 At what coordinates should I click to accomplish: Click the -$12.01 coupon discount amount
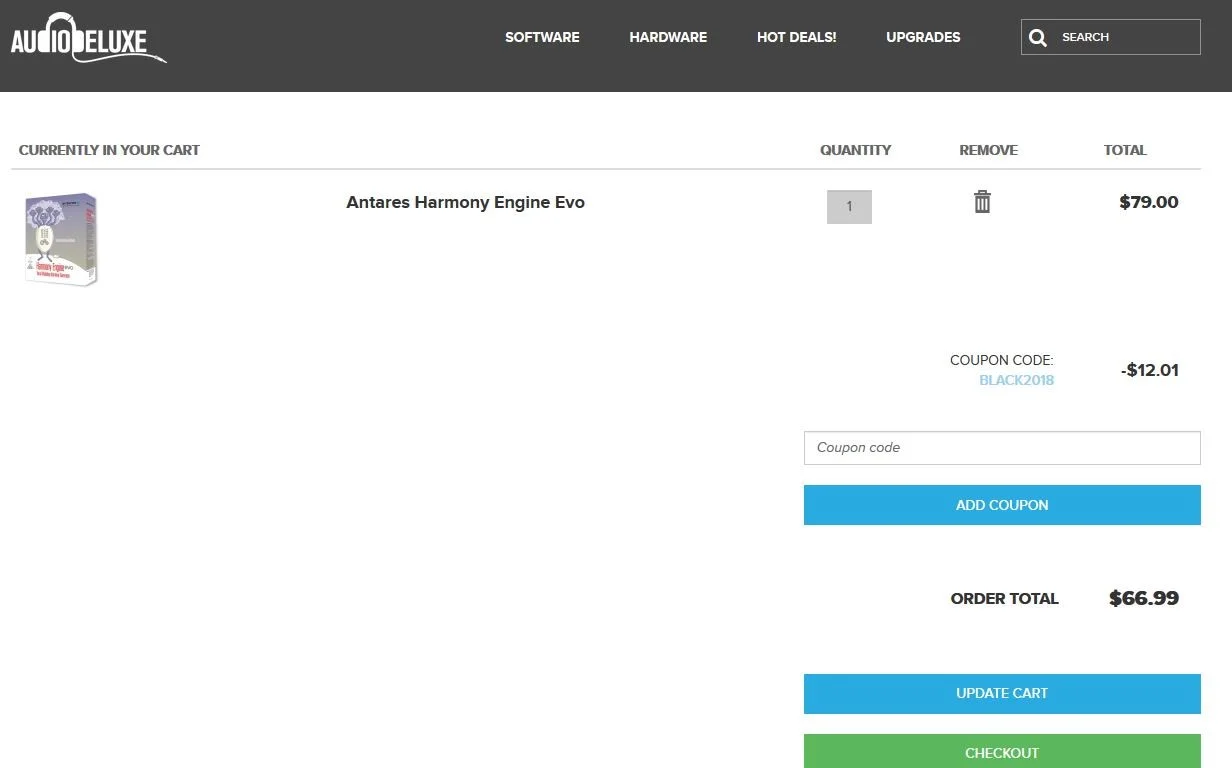click(x=1150, y=370)
